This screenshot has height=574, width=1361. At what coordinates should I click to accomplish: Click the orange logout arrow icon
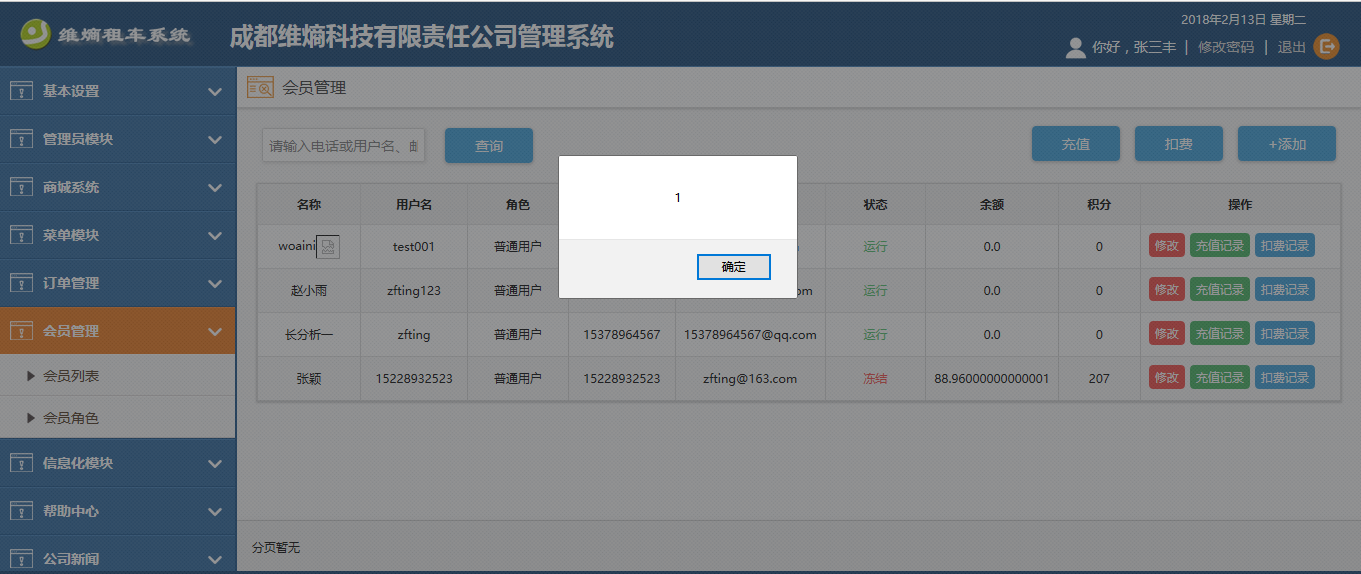tap(1326, 46)
